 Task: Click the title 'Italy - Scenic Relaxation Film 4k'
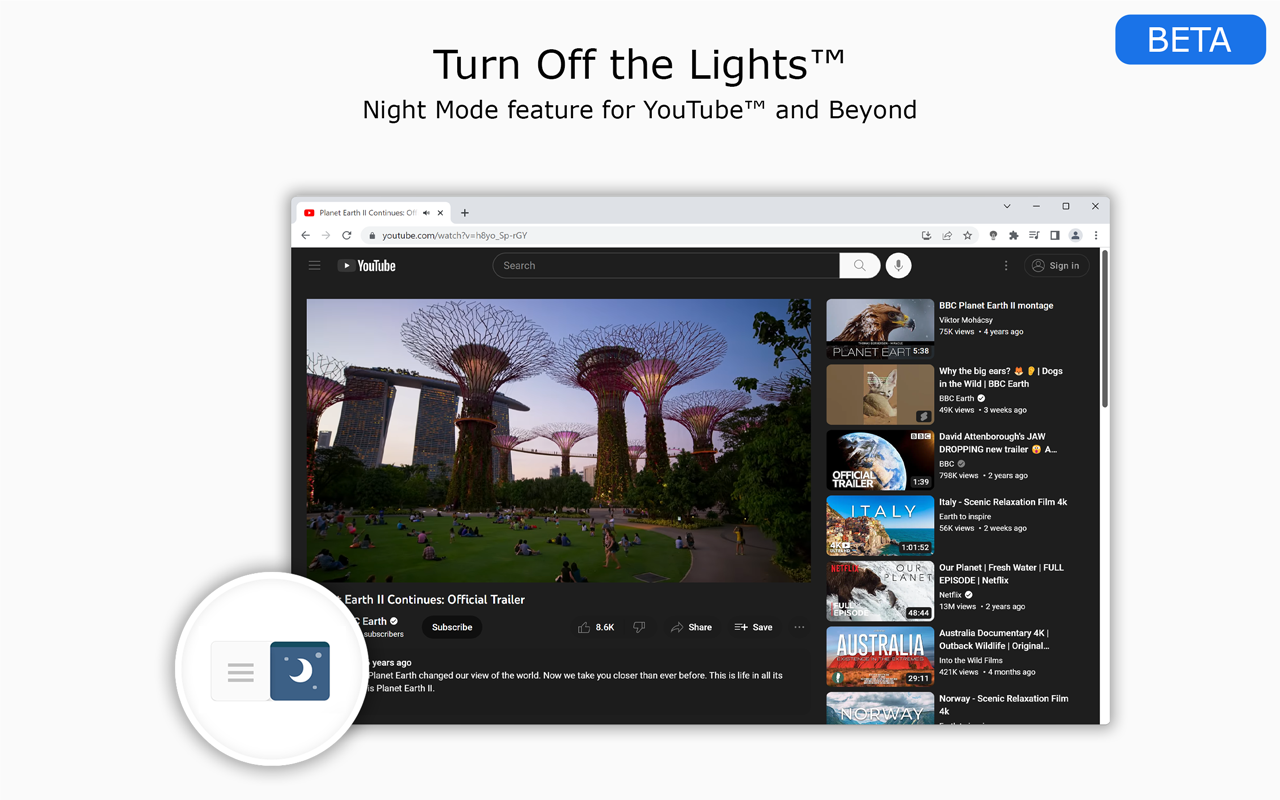click(x=1003, y=502)
